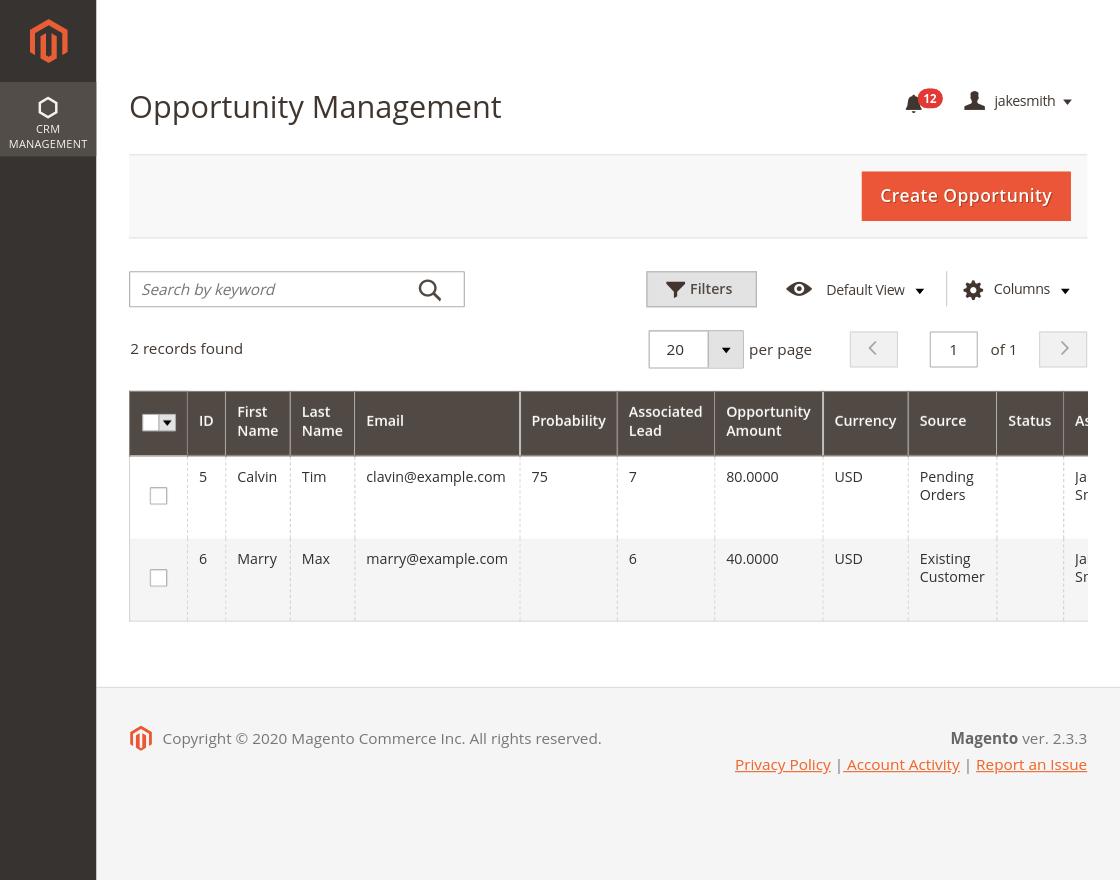The image size is (1120, 880).
Task: Open the per page dropdown showing 20
Action: tap(726, 349)
